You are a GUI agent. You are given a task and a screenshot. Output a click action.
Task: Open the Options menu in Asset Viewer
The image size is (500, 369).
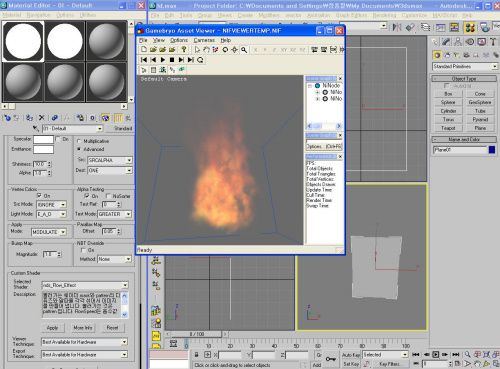pos(179,40)
